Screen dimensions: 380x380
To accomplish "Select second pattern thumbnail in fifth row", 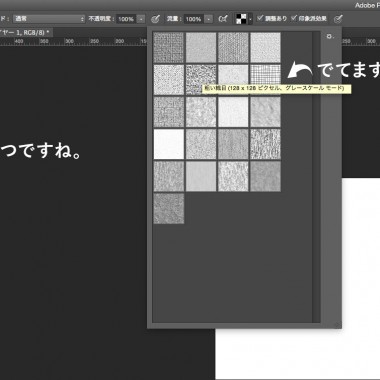I will click(201, 176).
